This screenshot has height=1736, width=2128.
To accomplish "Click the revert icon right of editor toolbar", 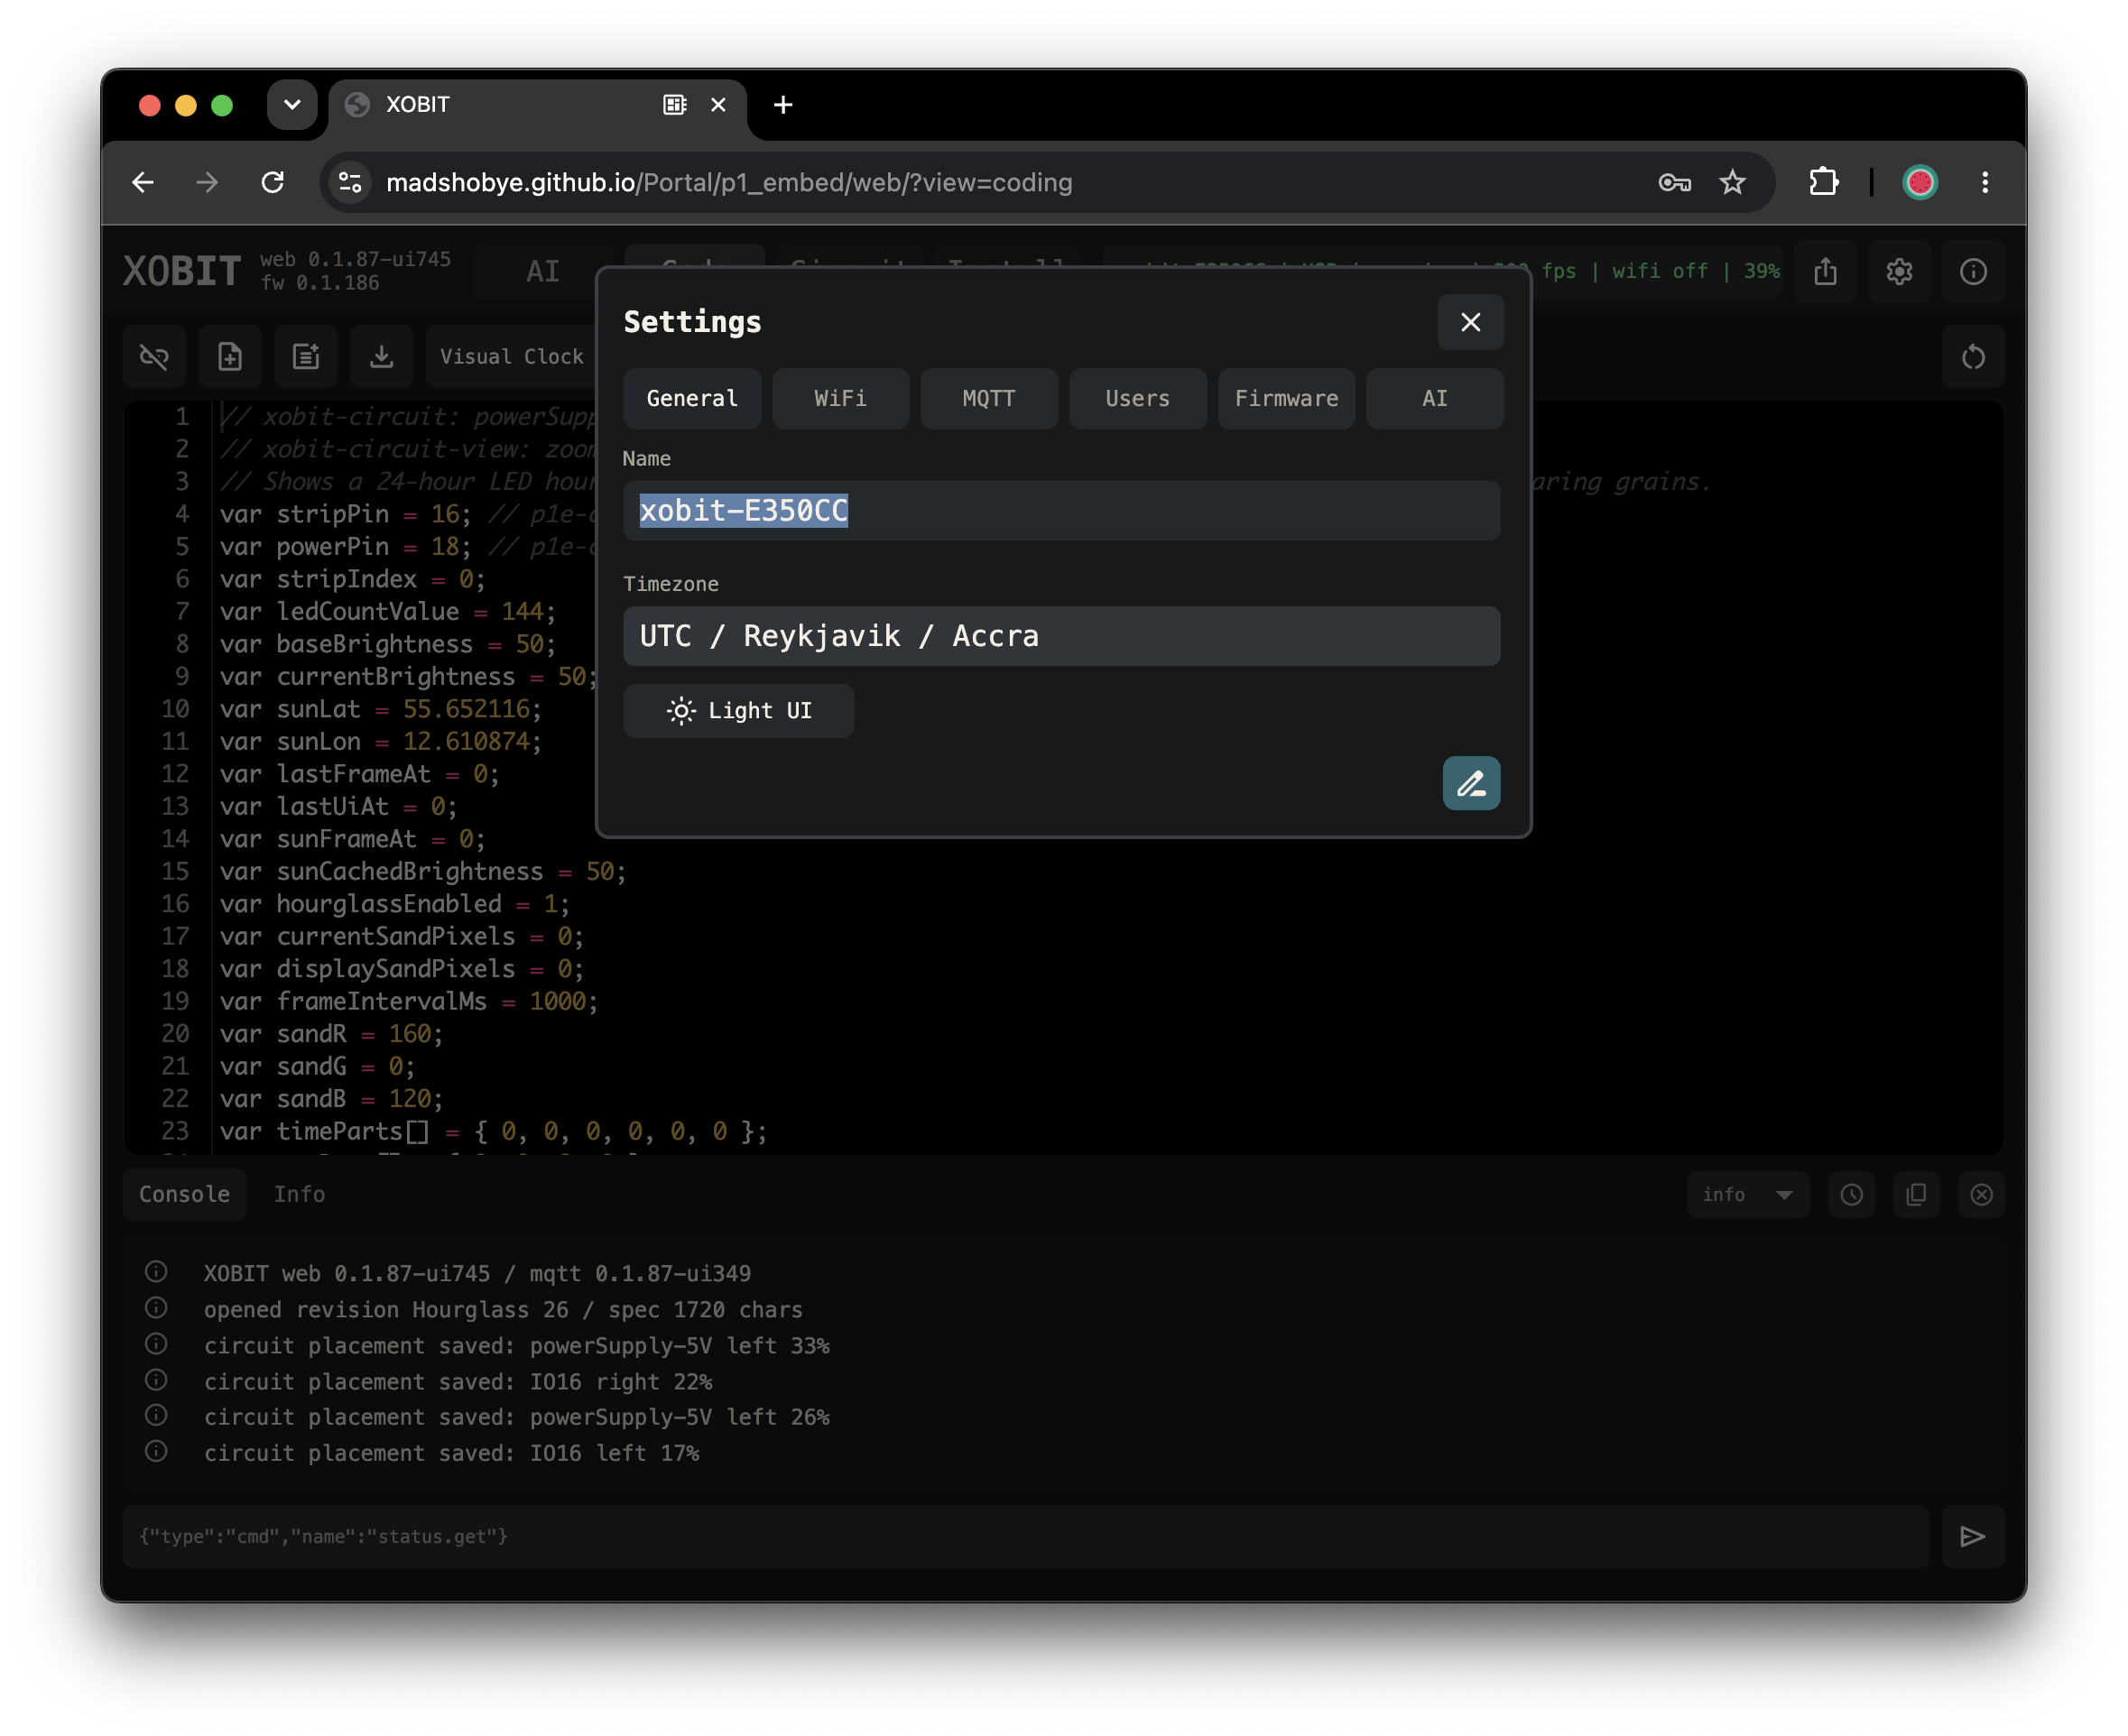I will 1973,357.
